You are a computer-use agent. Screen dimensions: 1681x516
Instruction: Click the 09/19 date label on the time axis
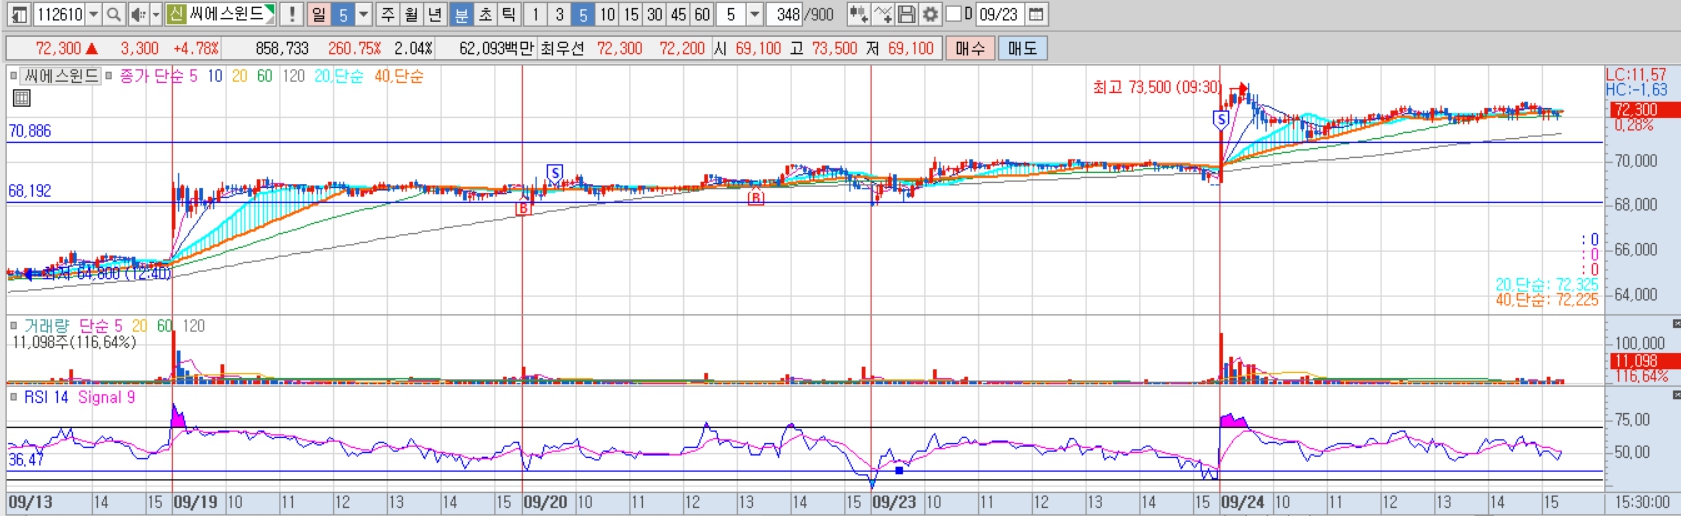(x=195, y=502)
